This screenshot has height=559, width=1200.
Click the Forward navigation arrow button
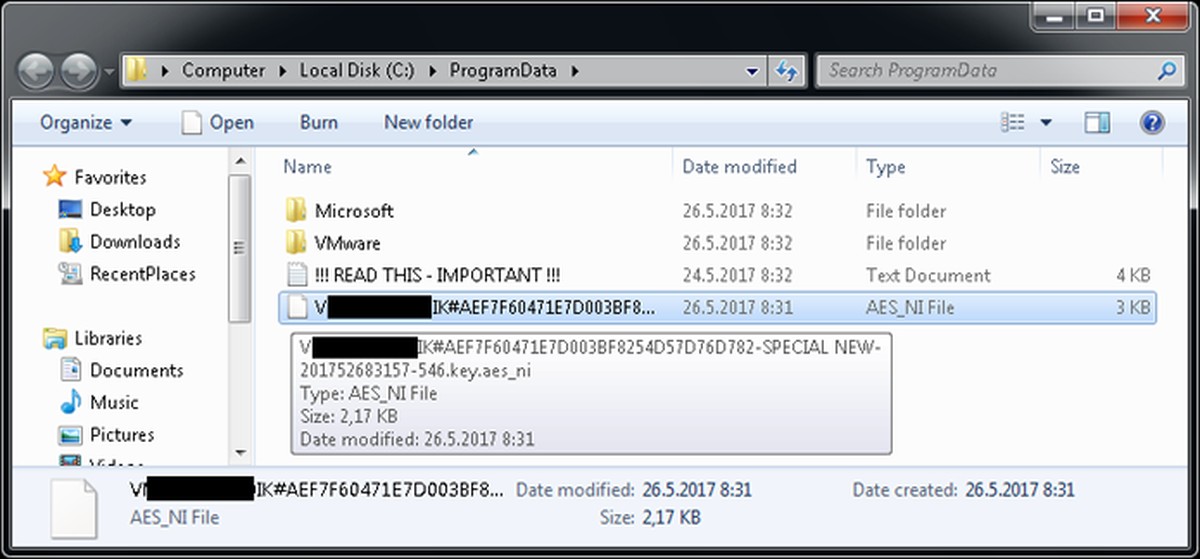click(x=78, y=71)
